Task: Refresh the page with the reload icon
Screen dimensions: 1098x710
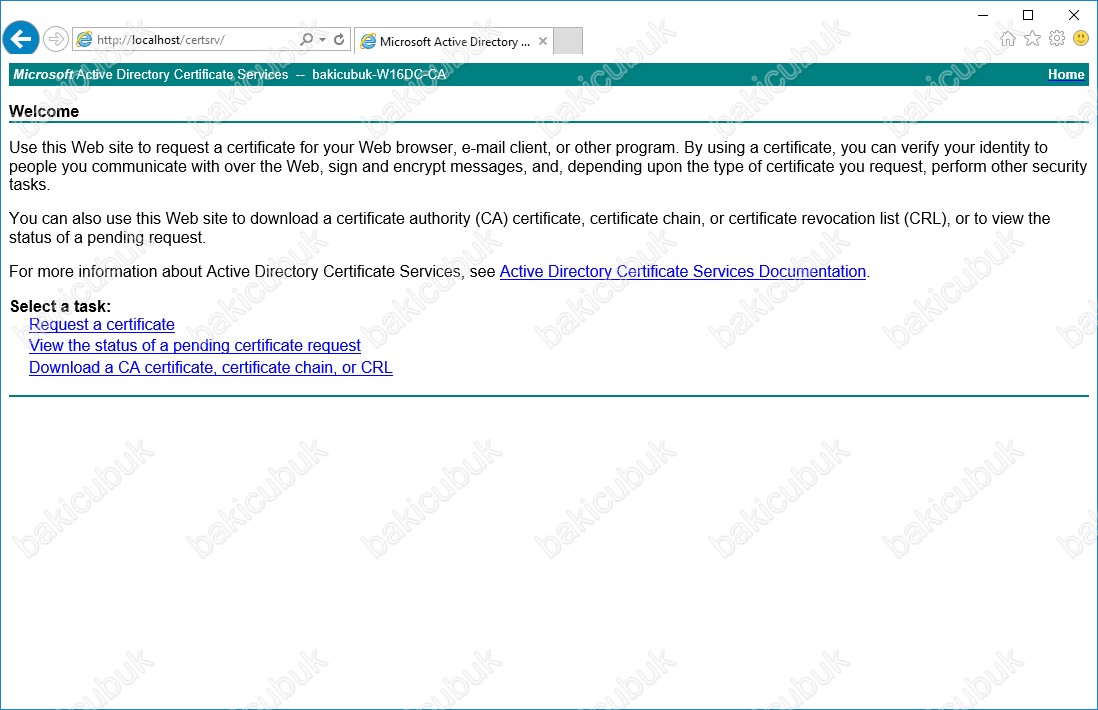Action: 339,39
